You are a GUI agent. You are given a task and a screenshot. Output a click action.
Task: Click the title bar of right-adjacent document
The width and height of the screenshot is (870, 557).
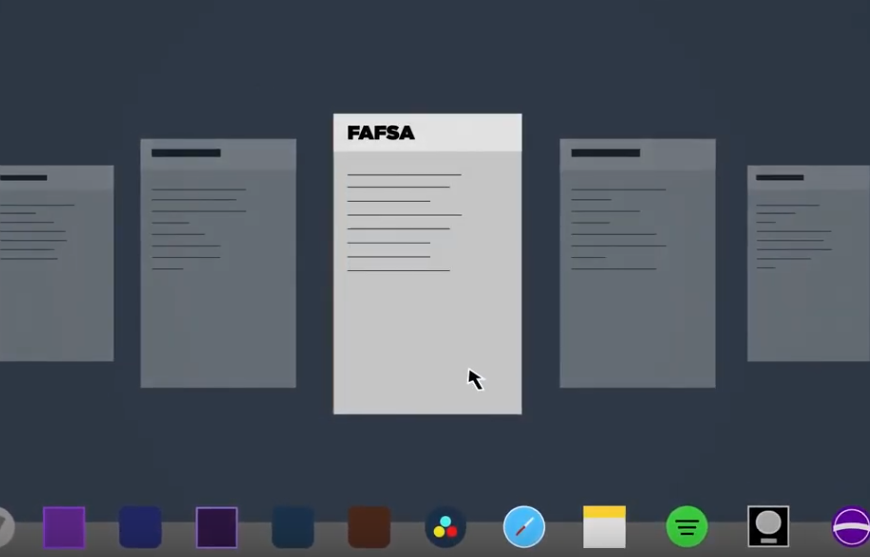637,153
